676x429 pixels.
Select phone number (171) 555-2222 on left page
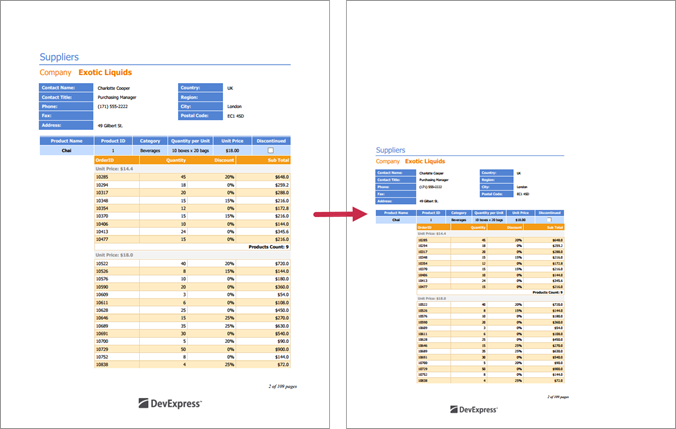tap(113, 106)
